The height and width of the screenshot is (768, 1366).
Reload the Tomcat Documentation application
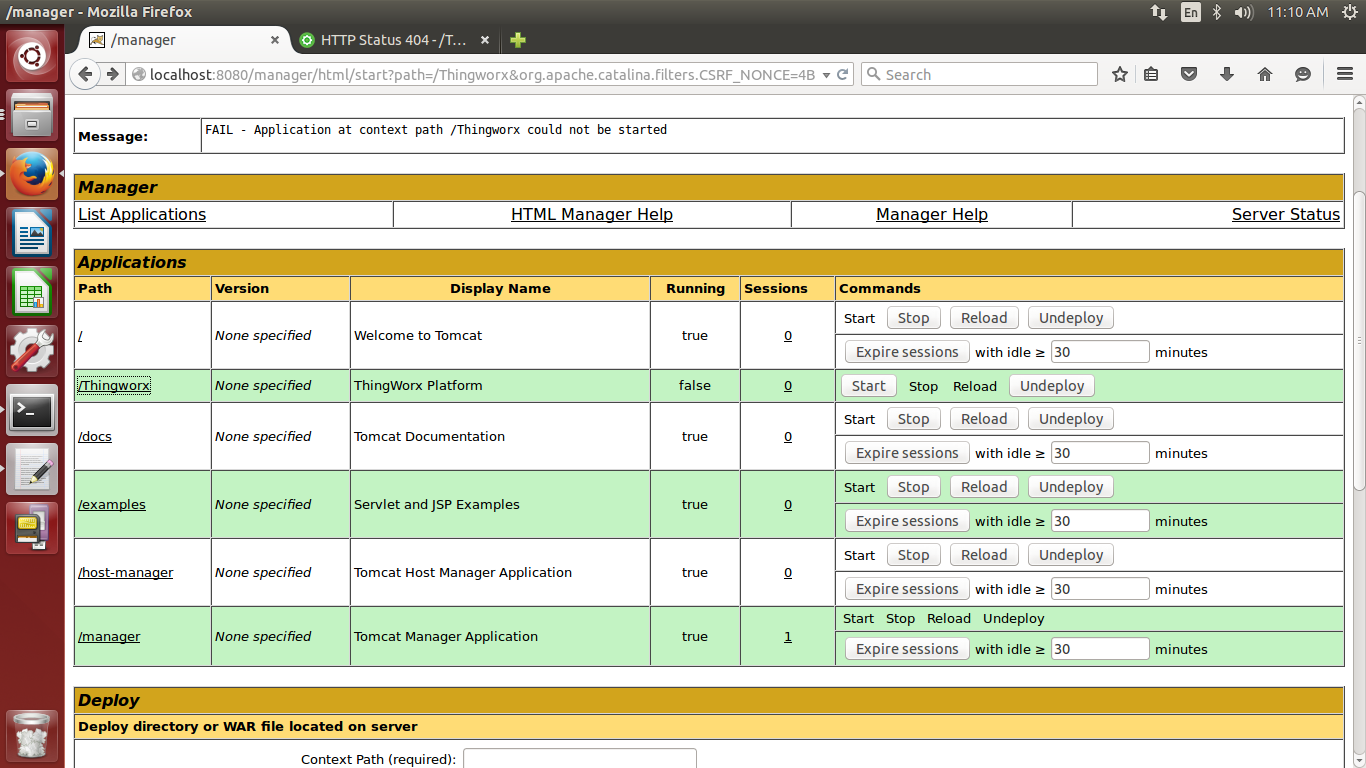[984, 419]
